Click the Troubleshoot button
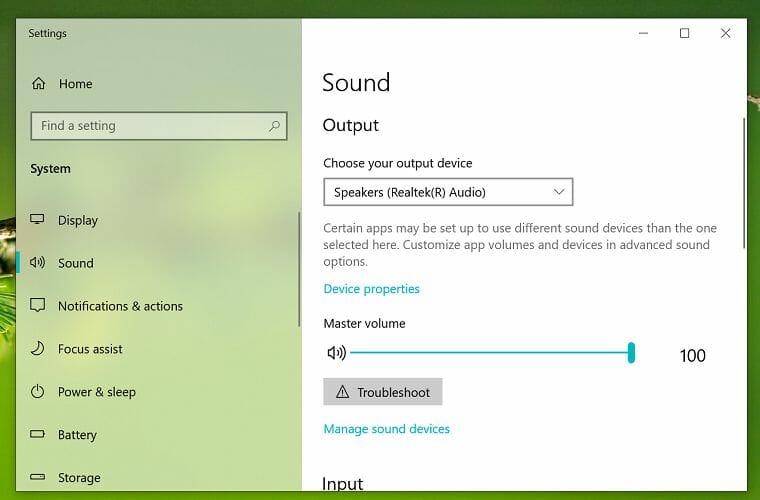The width and height of the screenshot is (760, 500). click(383, 391)
